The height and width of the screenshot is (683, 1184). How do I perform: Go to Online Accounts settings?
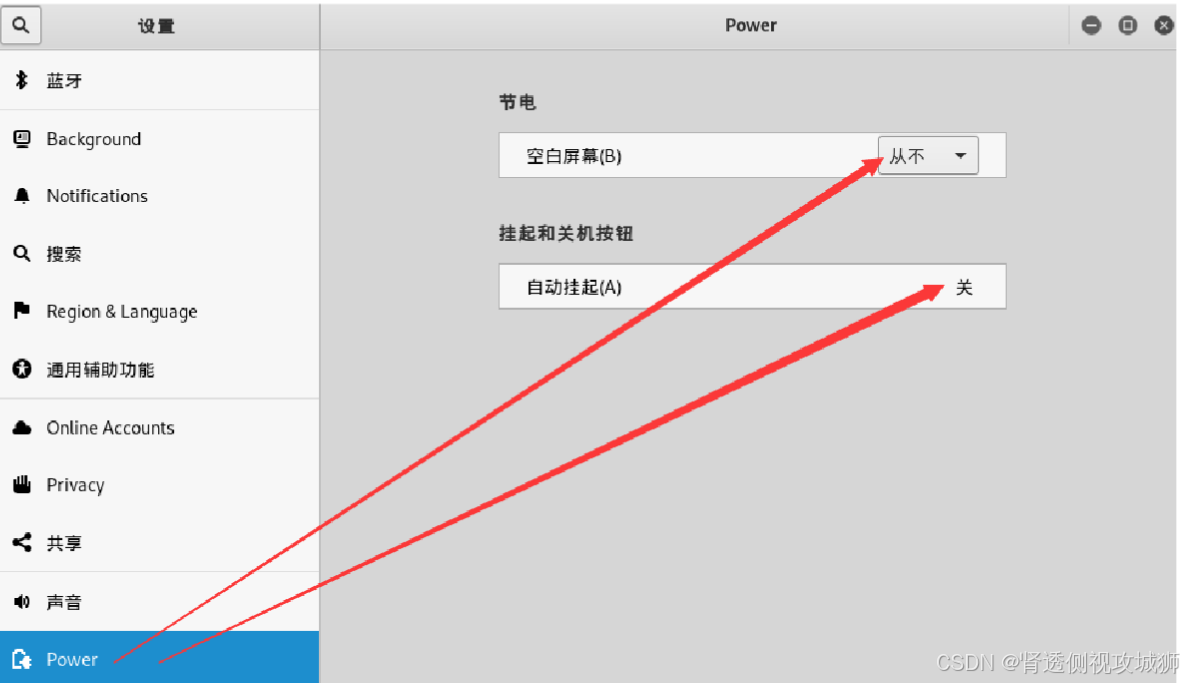point(159,427)
